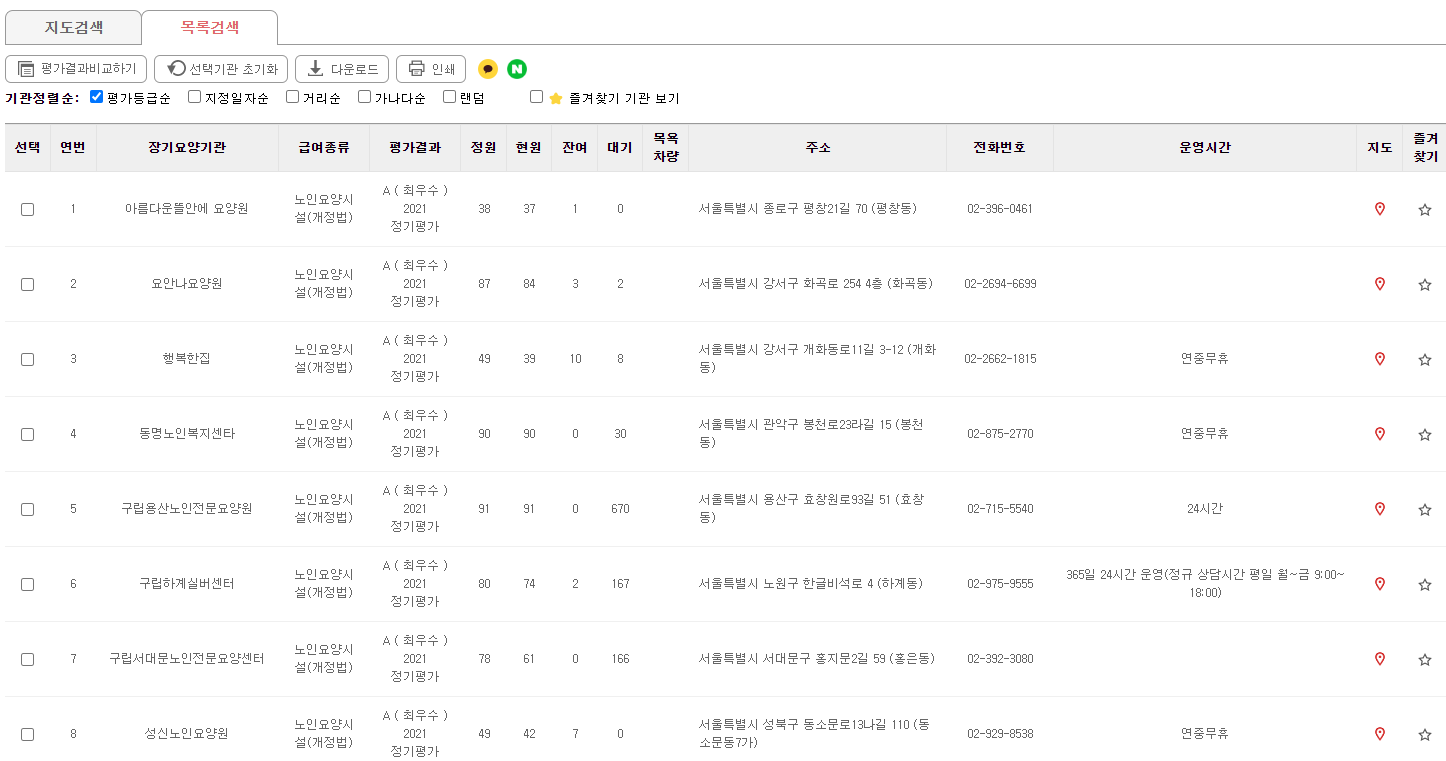Select row checkbox for 동명노인복지센타

27,435
